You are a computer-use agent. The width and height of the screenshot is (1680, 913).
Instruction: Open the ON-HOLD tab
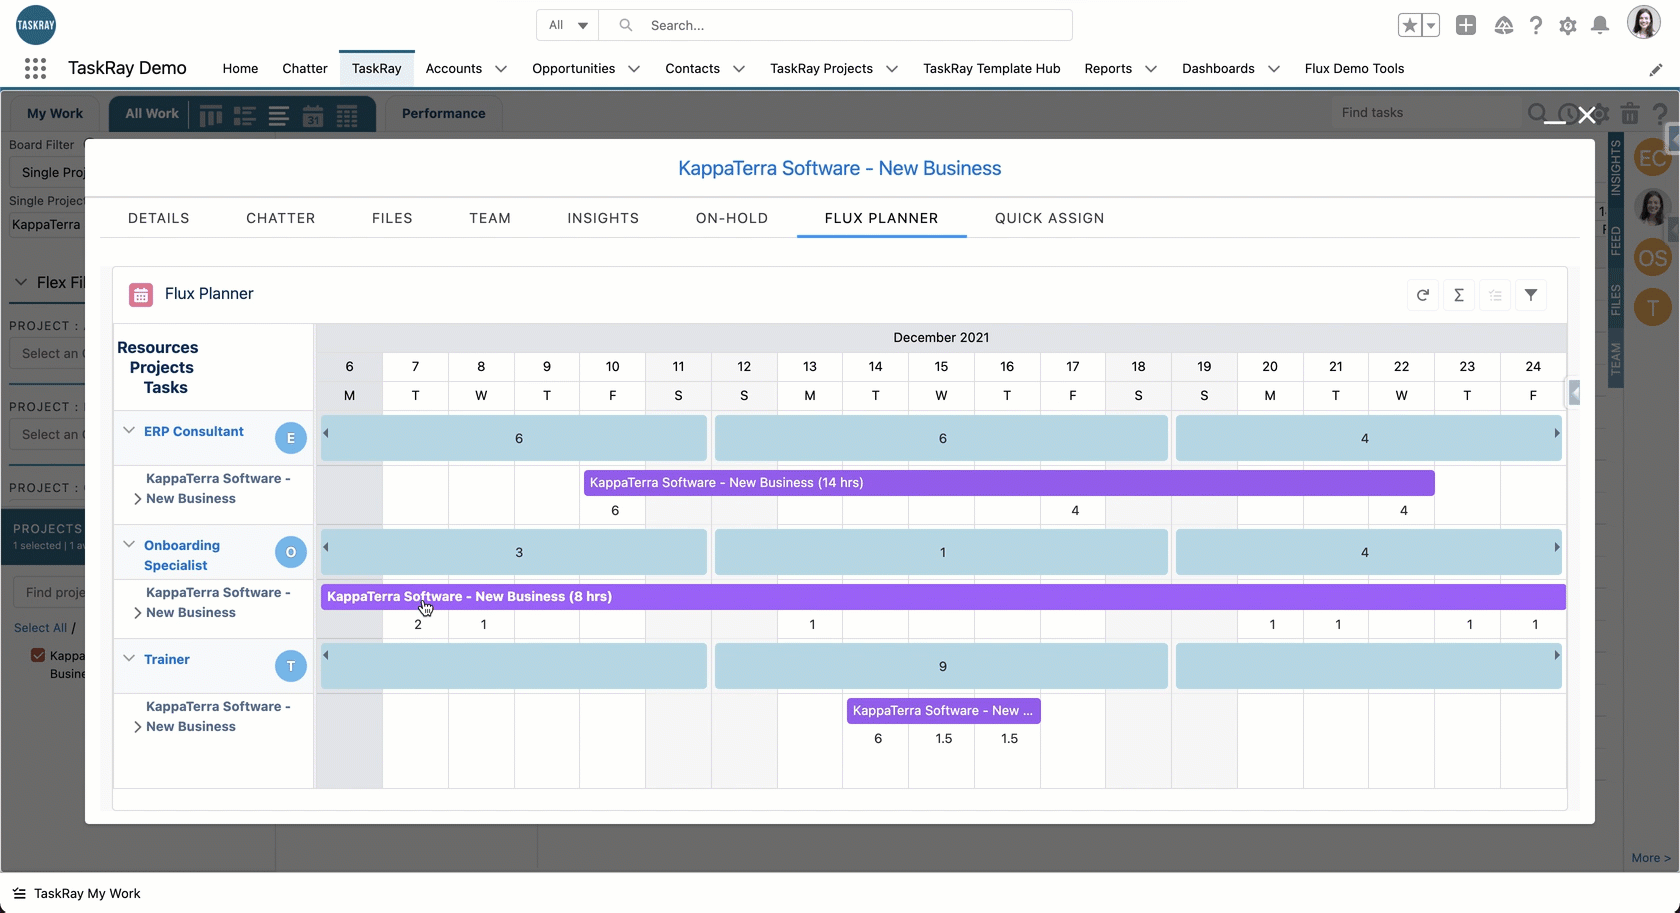[x=732, y=218]
